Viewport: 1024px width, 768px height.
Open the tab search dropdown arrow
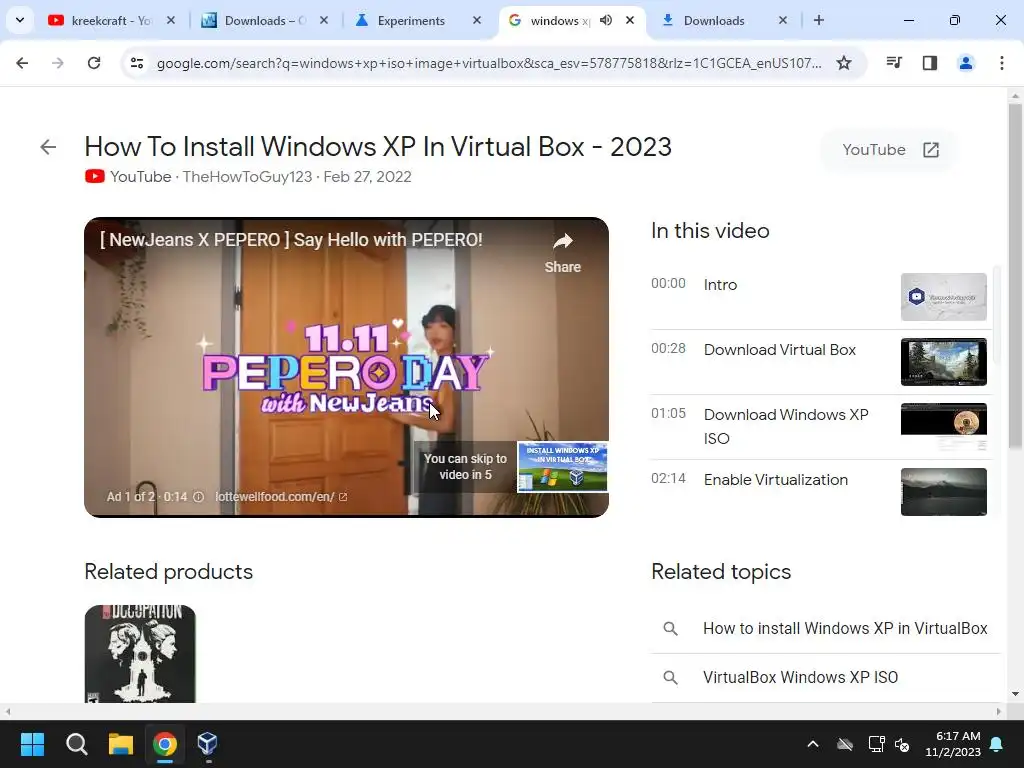20,20
